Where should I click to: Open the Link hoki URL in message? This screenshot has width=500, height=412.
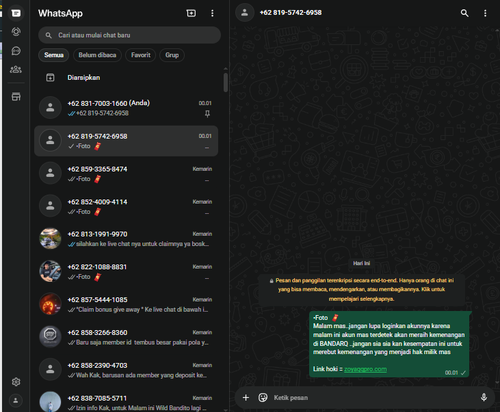click(x=365, y=369)
